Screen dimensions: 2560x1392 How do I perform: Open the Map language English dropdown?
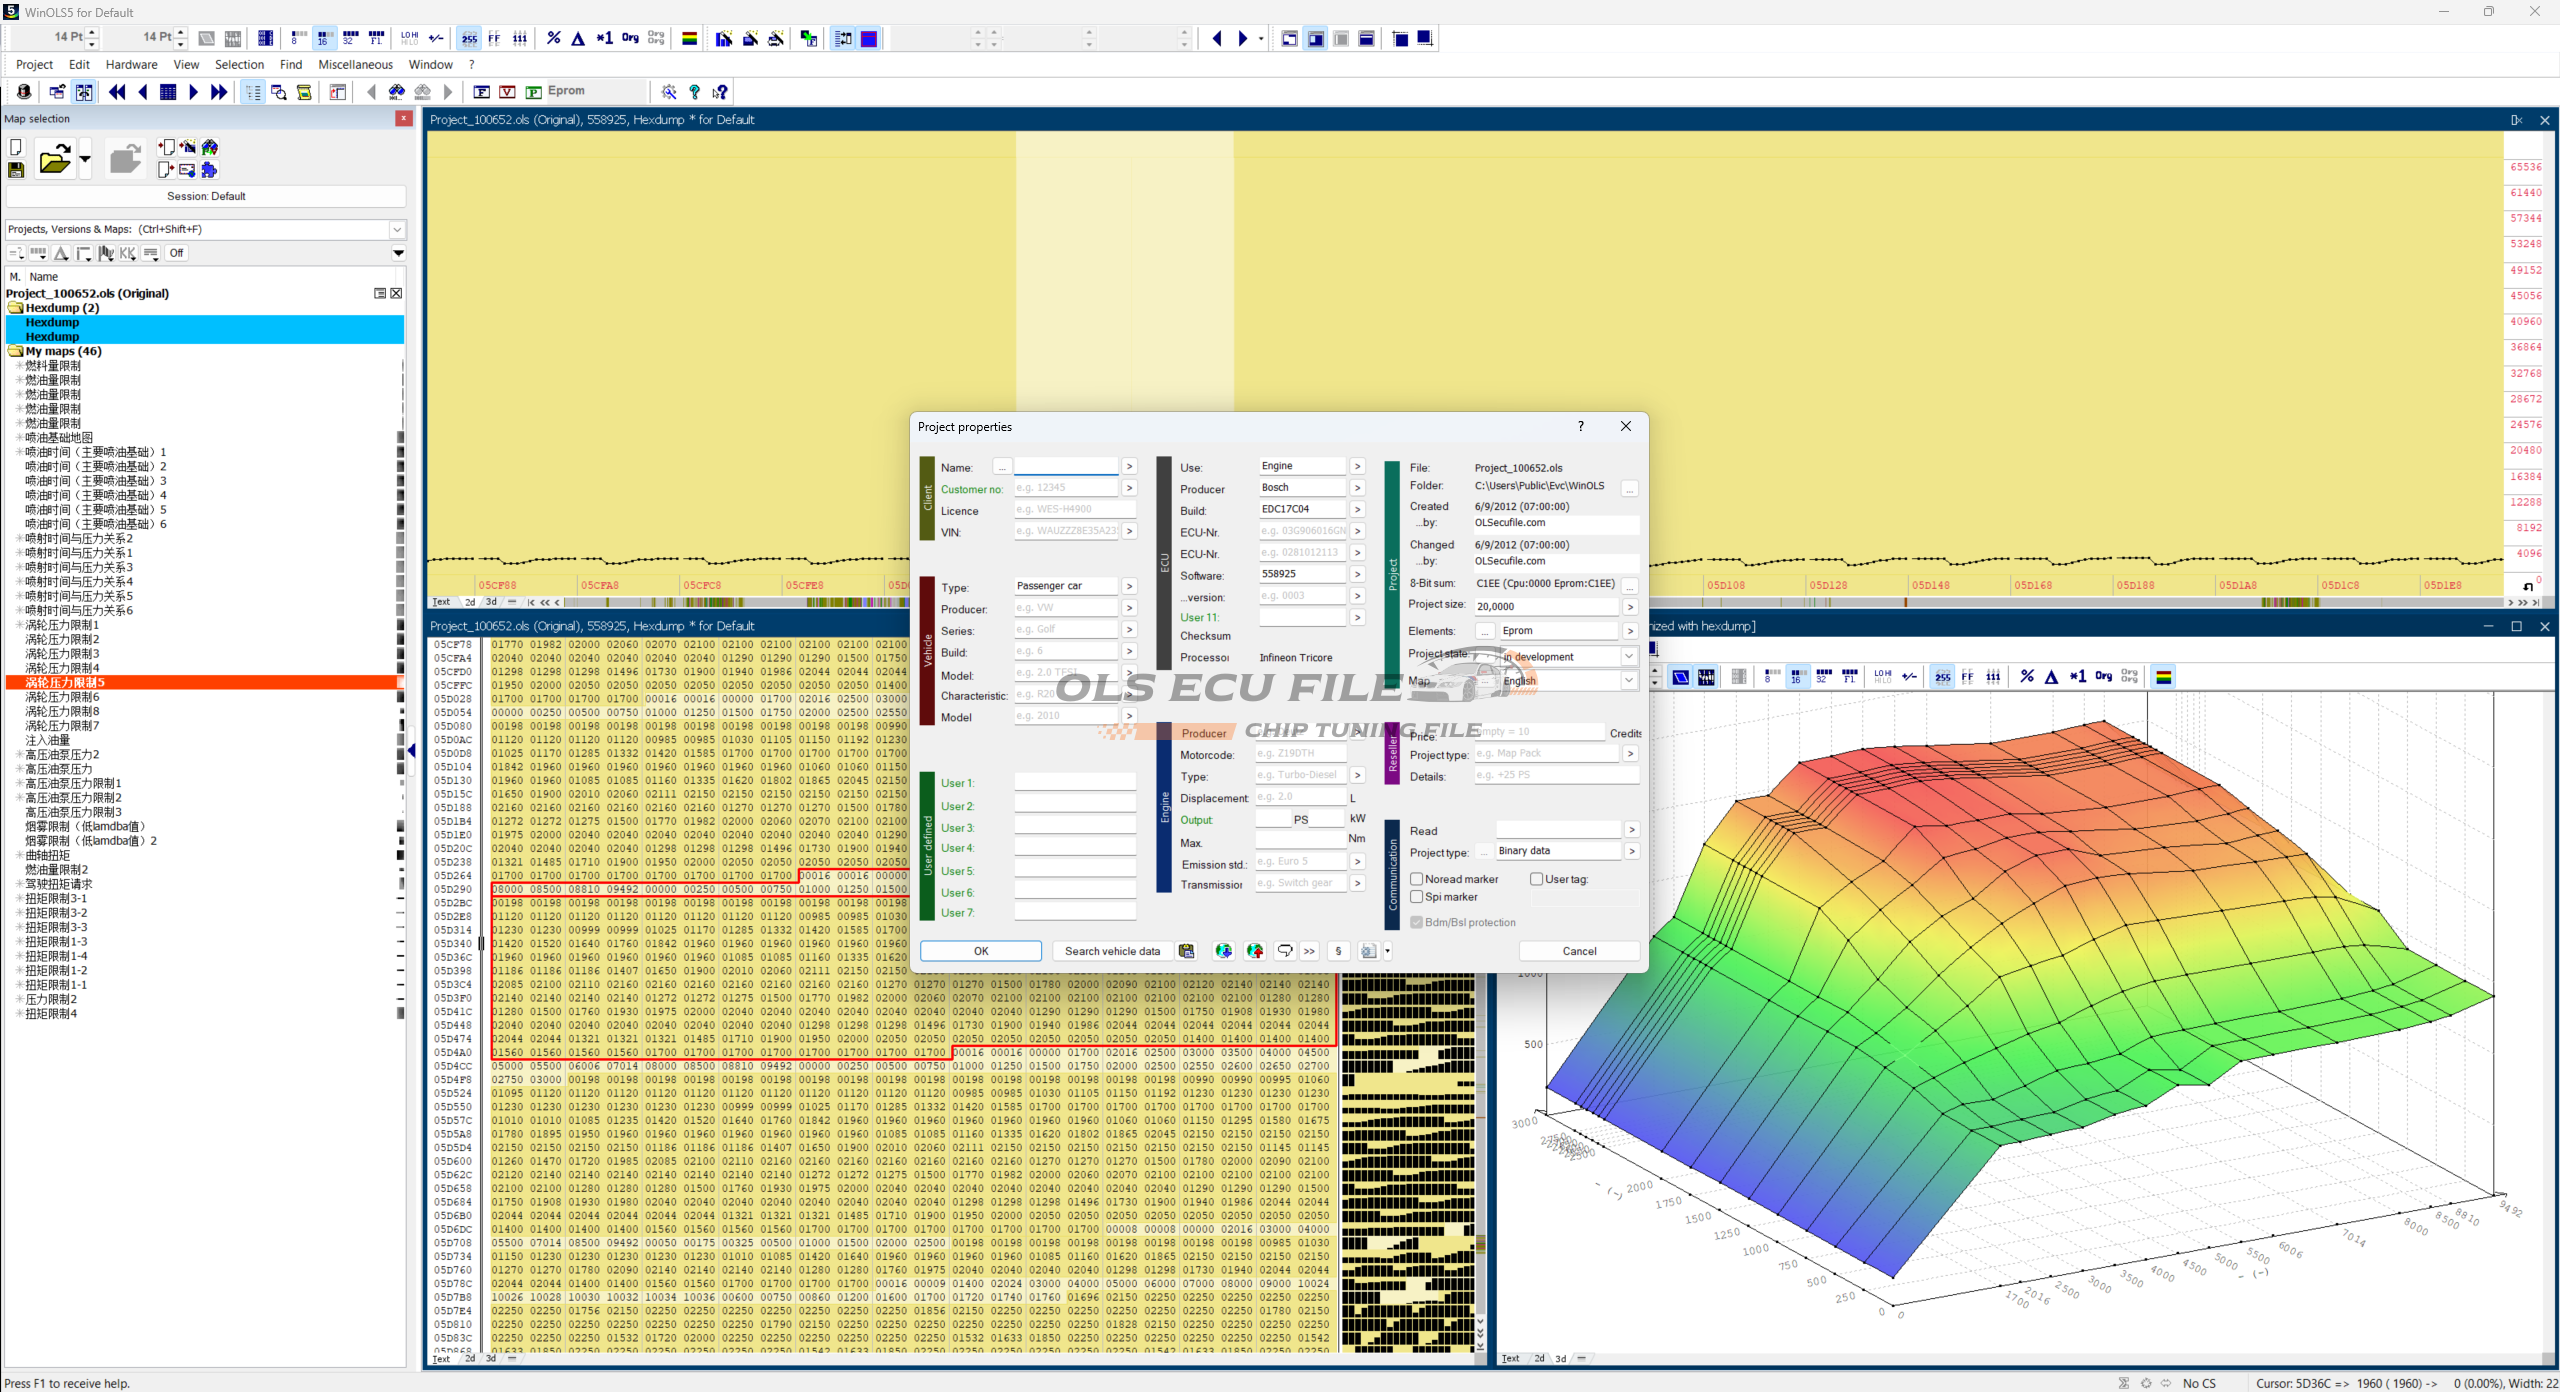pyautogui.click(x=1629, y=680)
